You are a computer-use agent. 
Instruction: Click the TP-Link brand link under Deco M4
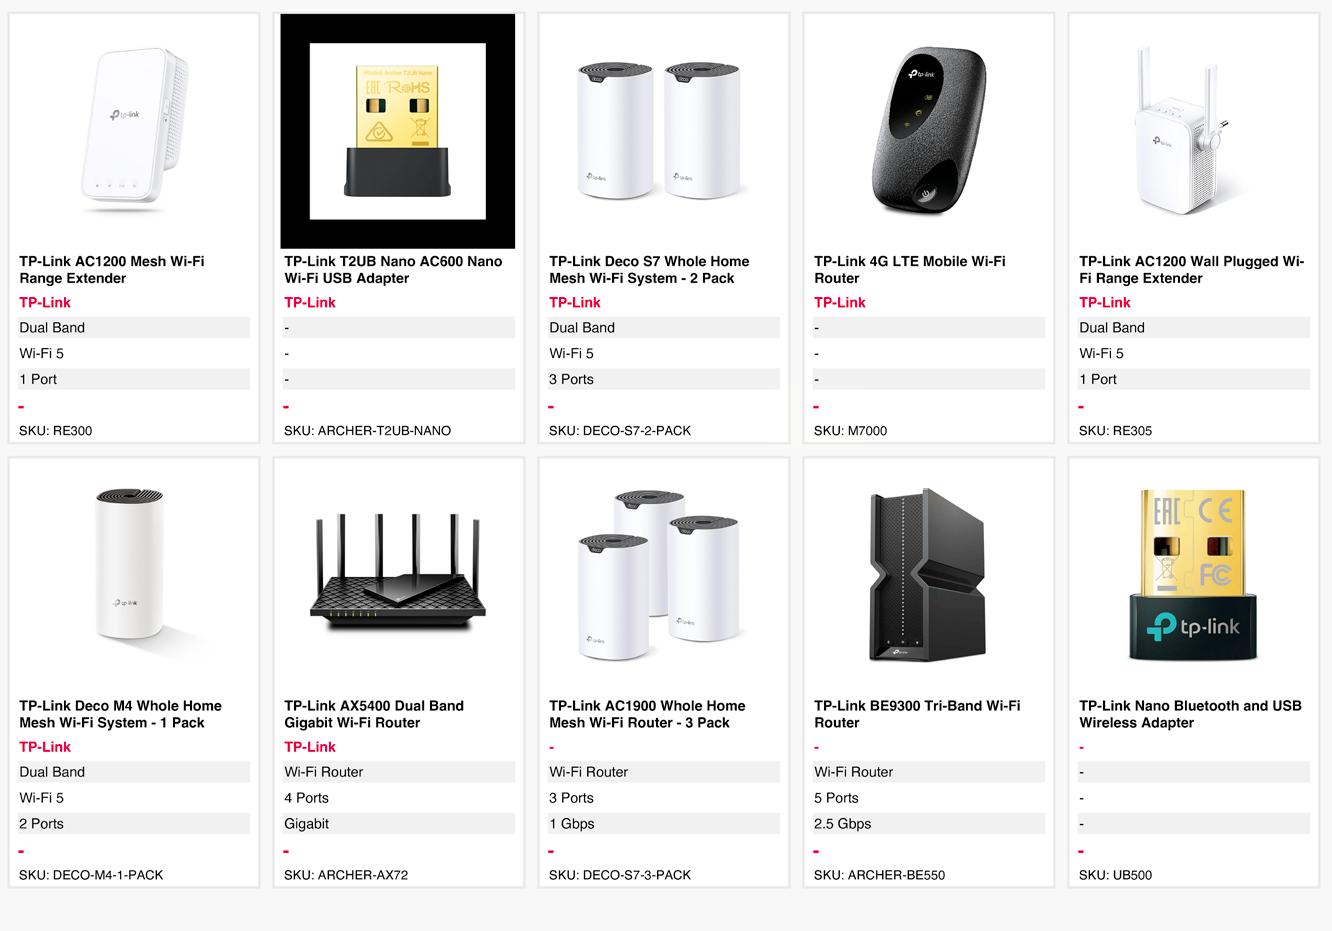45,747
